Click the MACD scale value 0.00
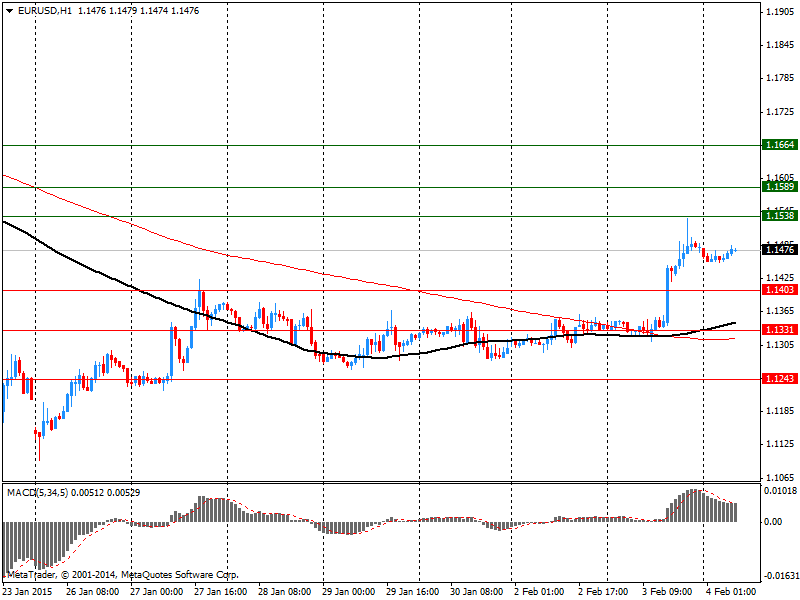The width and height of the screenshot is (800, 600). [773, 522]
